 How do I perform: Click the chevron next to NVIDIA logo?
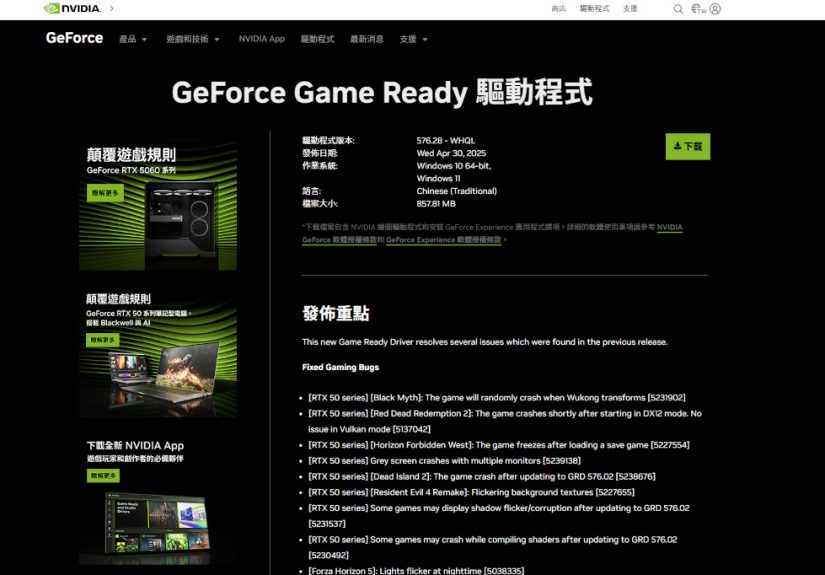112,8
